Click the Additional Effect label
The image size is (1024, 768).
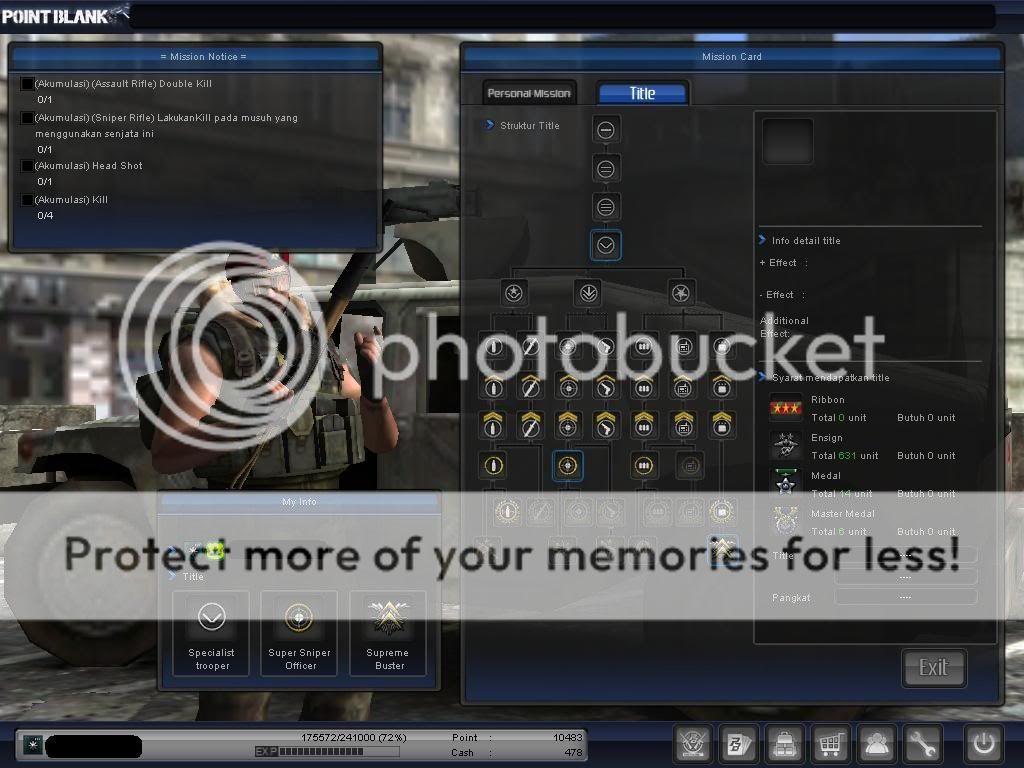click(784, 327)
